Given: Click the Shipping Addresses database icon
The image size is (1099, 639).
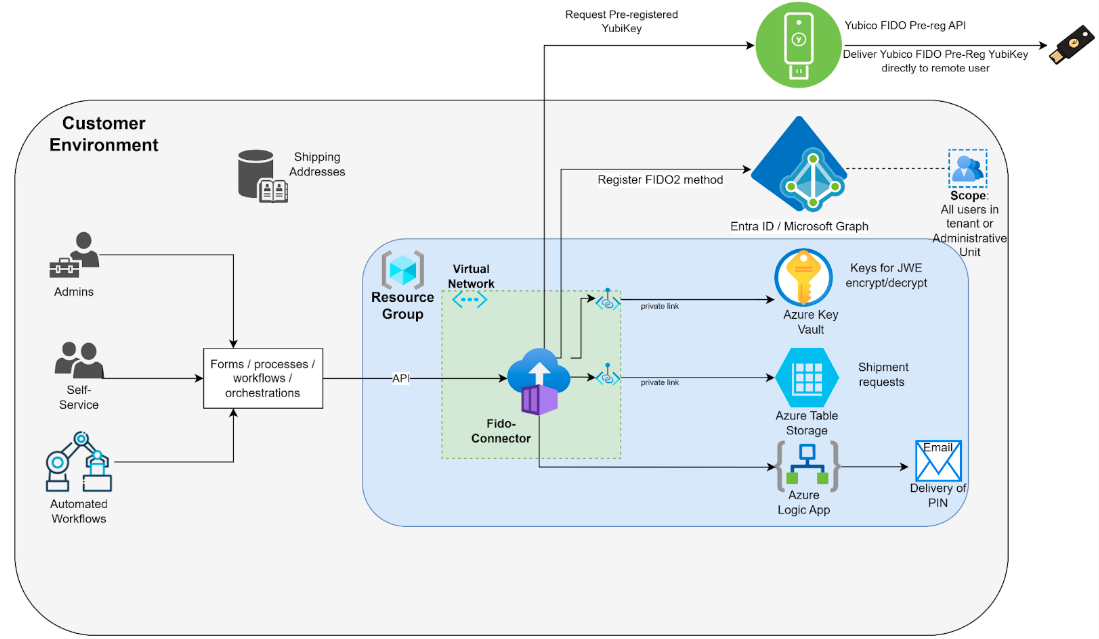Looking at the screenshot, I should [x=259, y=175].
